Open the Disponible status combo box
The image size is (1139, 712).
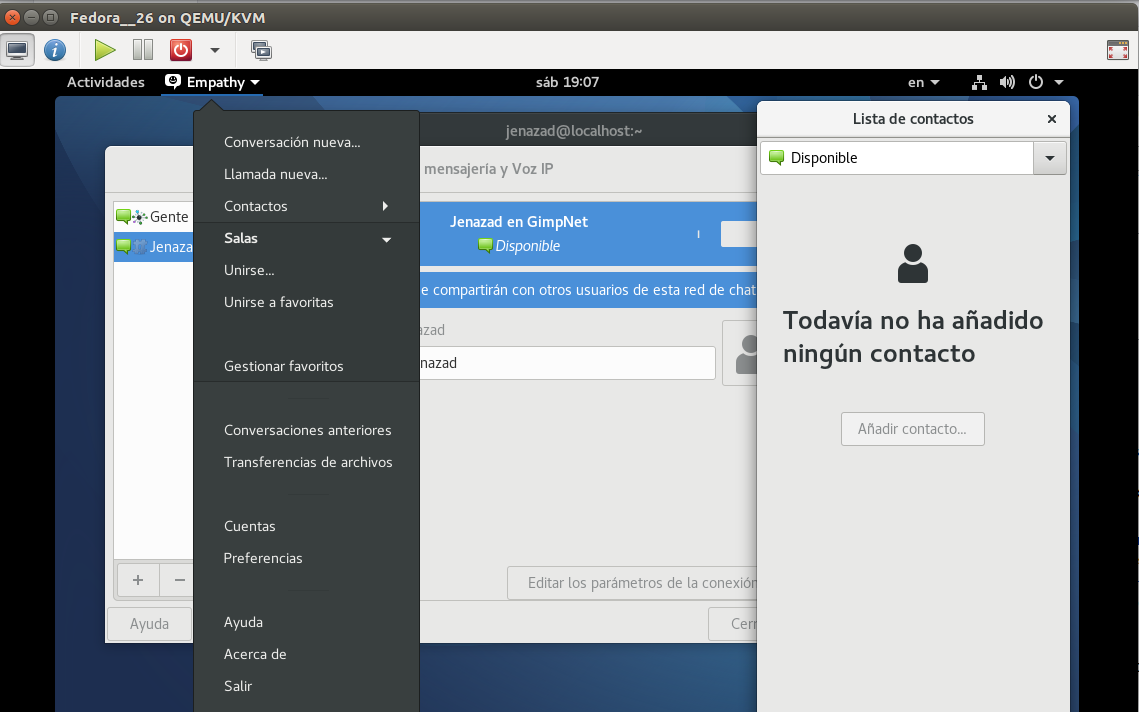pos(913,158)
